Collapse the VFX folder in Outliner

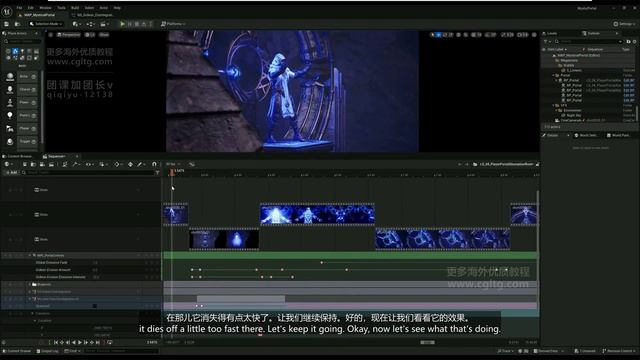[554, 105]
